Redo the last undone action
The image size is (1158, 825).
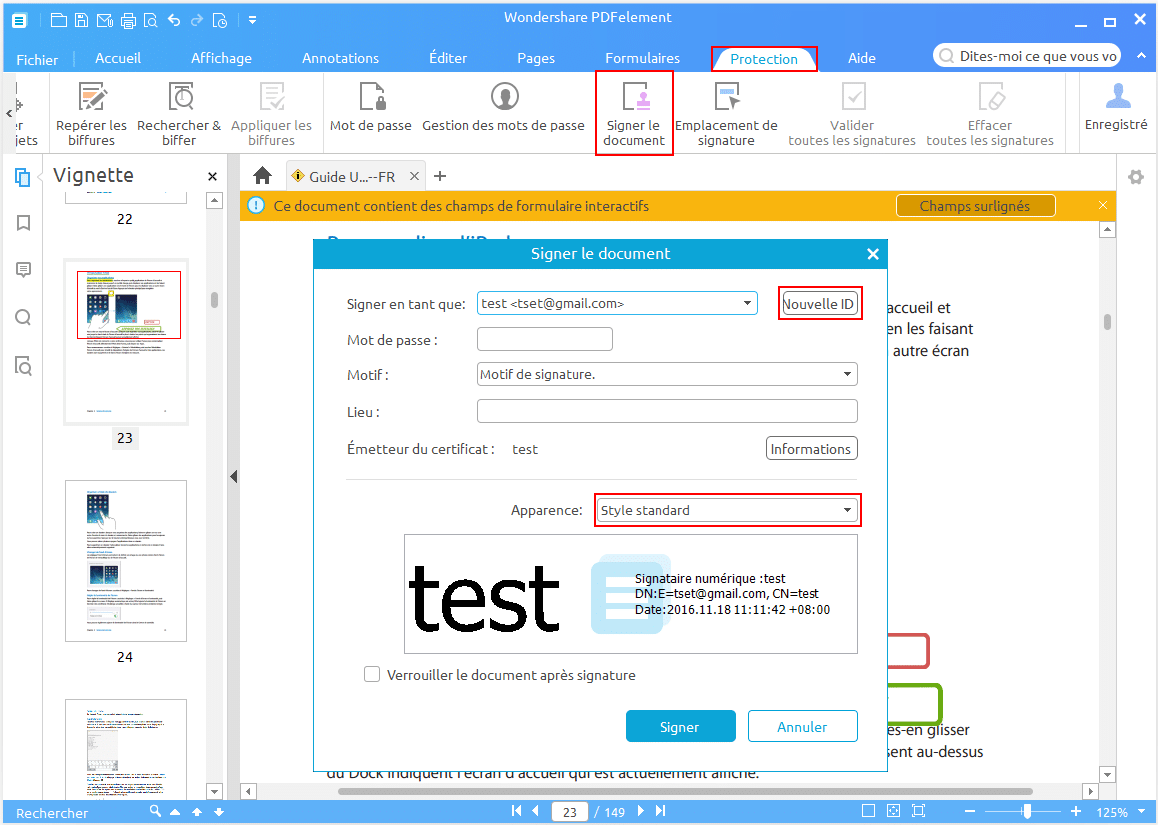point(196,21)
